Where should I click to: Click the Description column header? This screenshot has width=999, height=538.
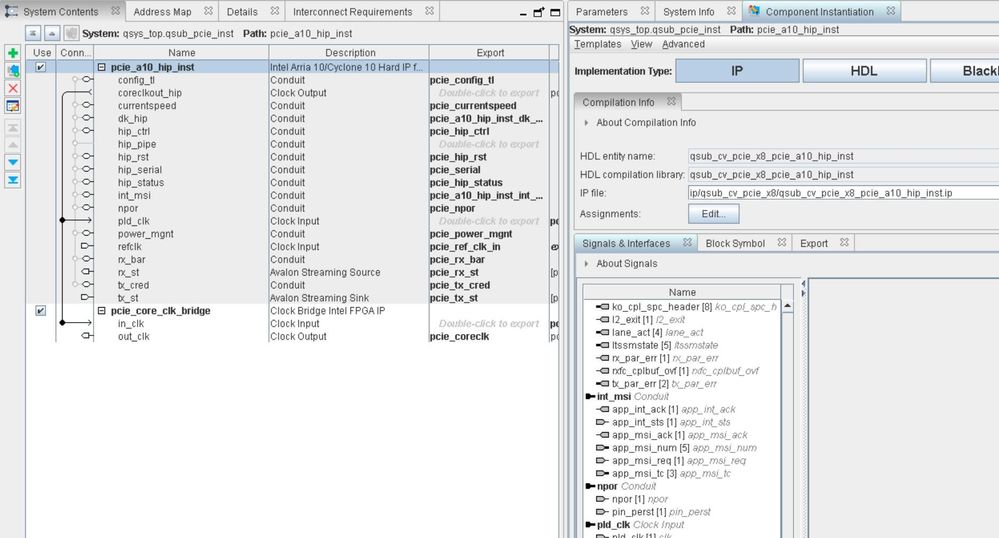point(350,52)
